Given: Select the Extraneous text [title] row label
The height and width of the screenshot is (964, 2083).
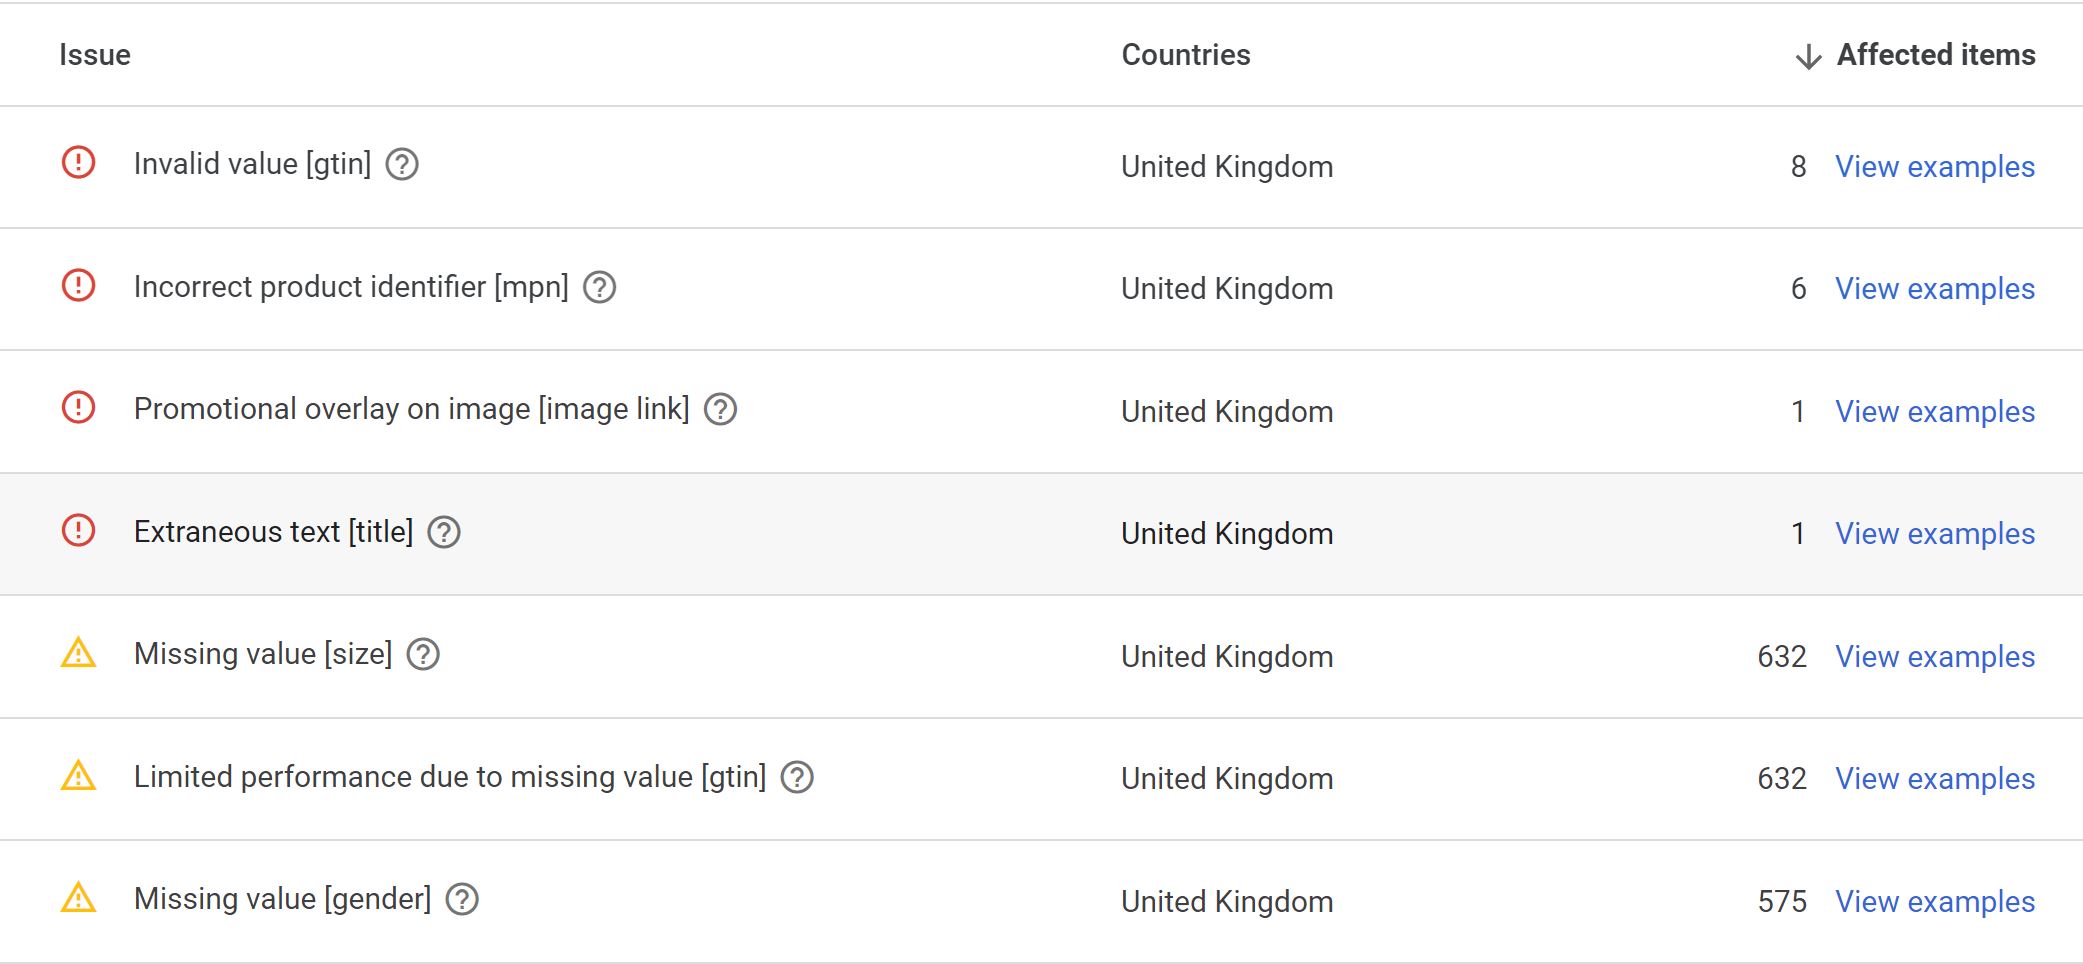Looking at the screenshot, I should 274,532.
